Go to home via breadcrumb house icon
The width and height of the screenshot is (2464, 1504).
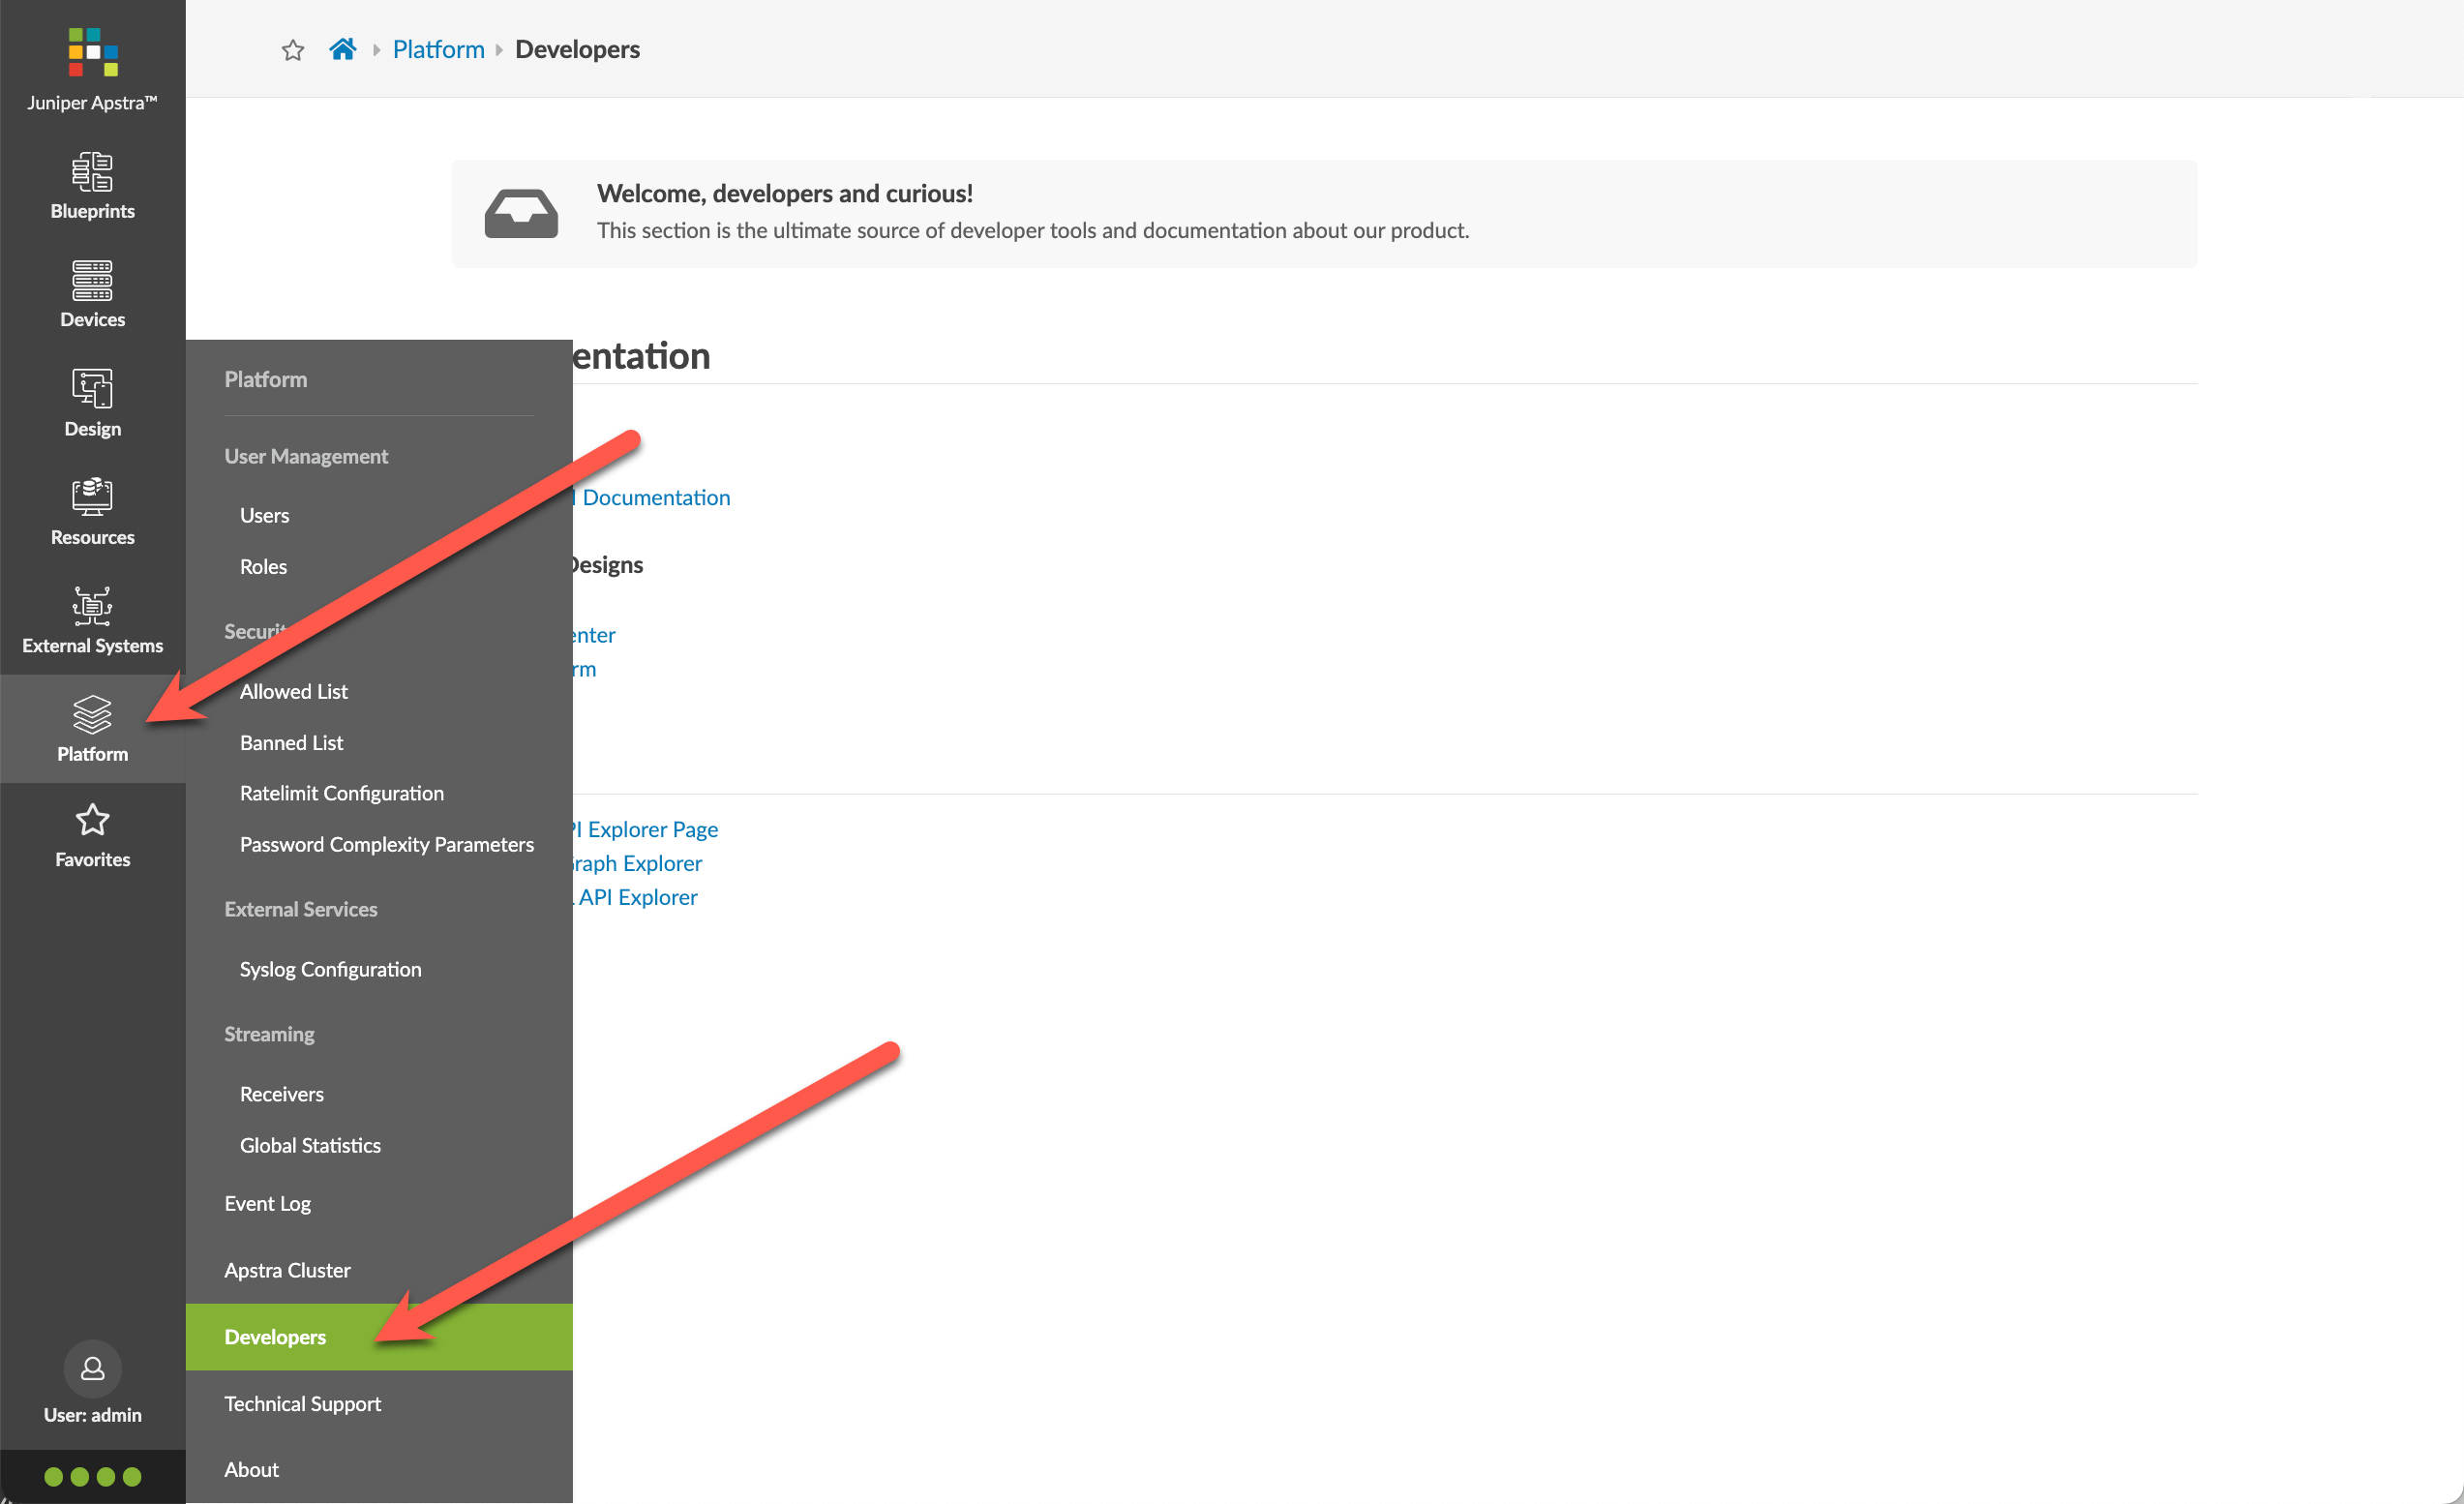click(x=343, y=49)
